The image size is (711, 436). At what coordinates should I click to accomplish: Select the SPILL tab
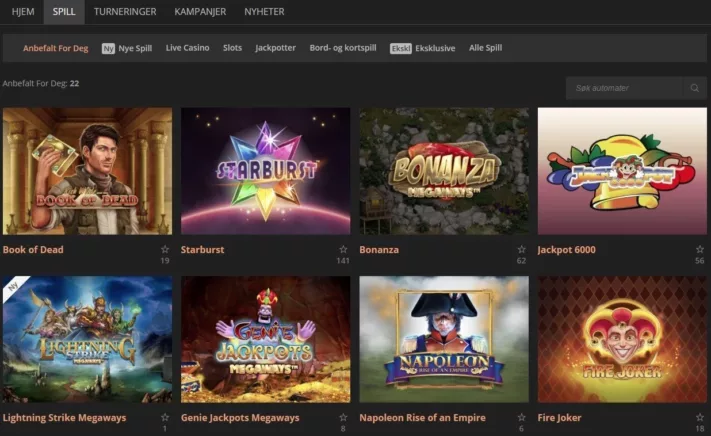64,12
